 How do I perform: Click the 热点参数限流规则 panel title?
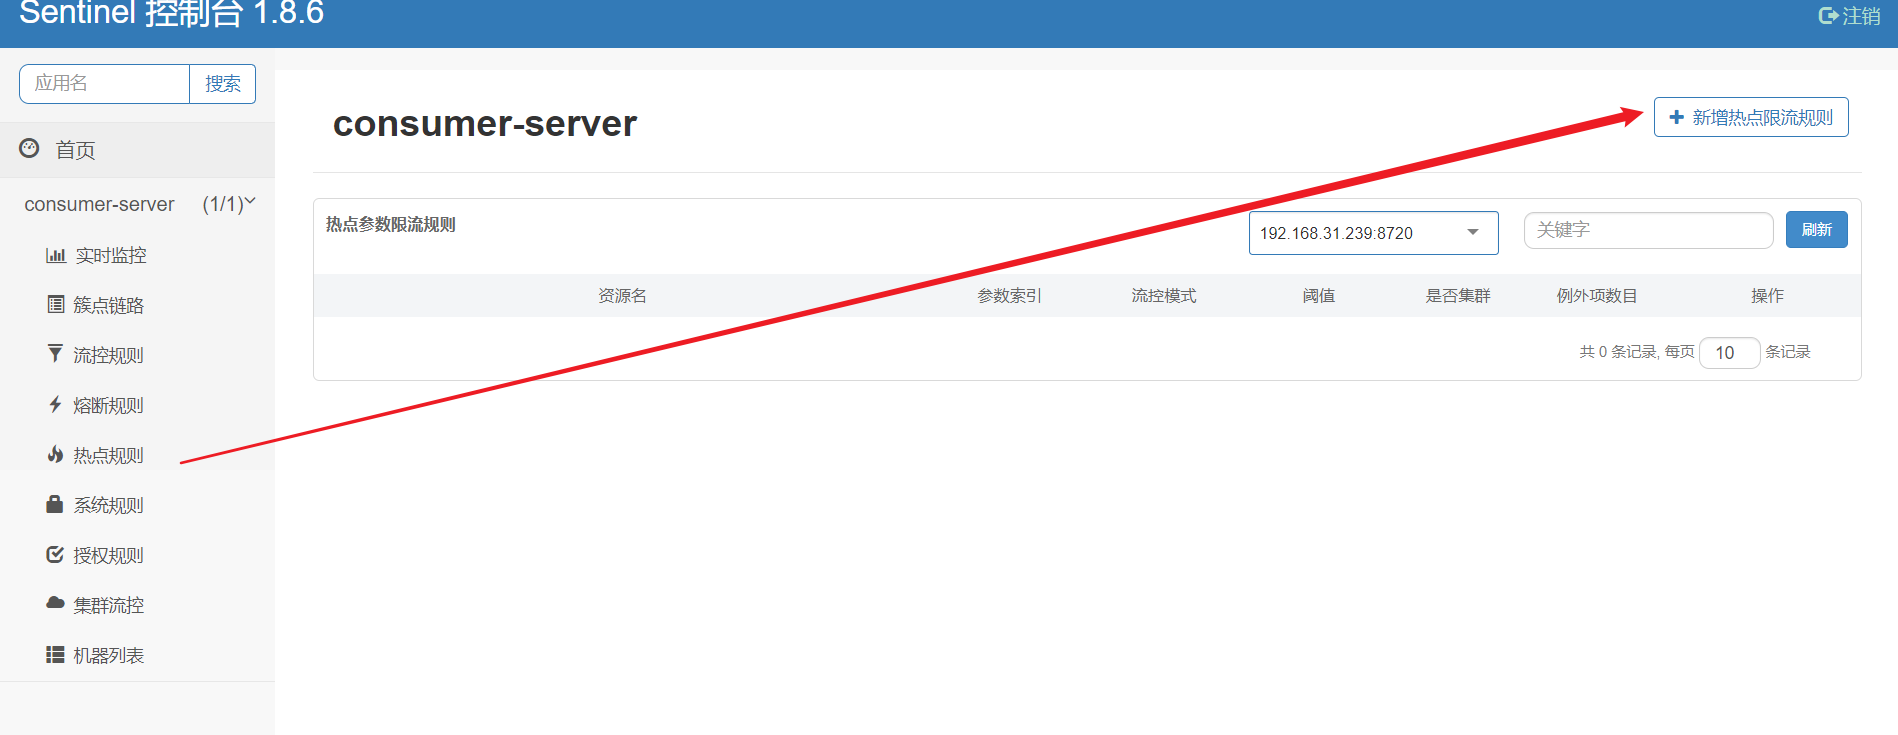(x=390, y=225)
